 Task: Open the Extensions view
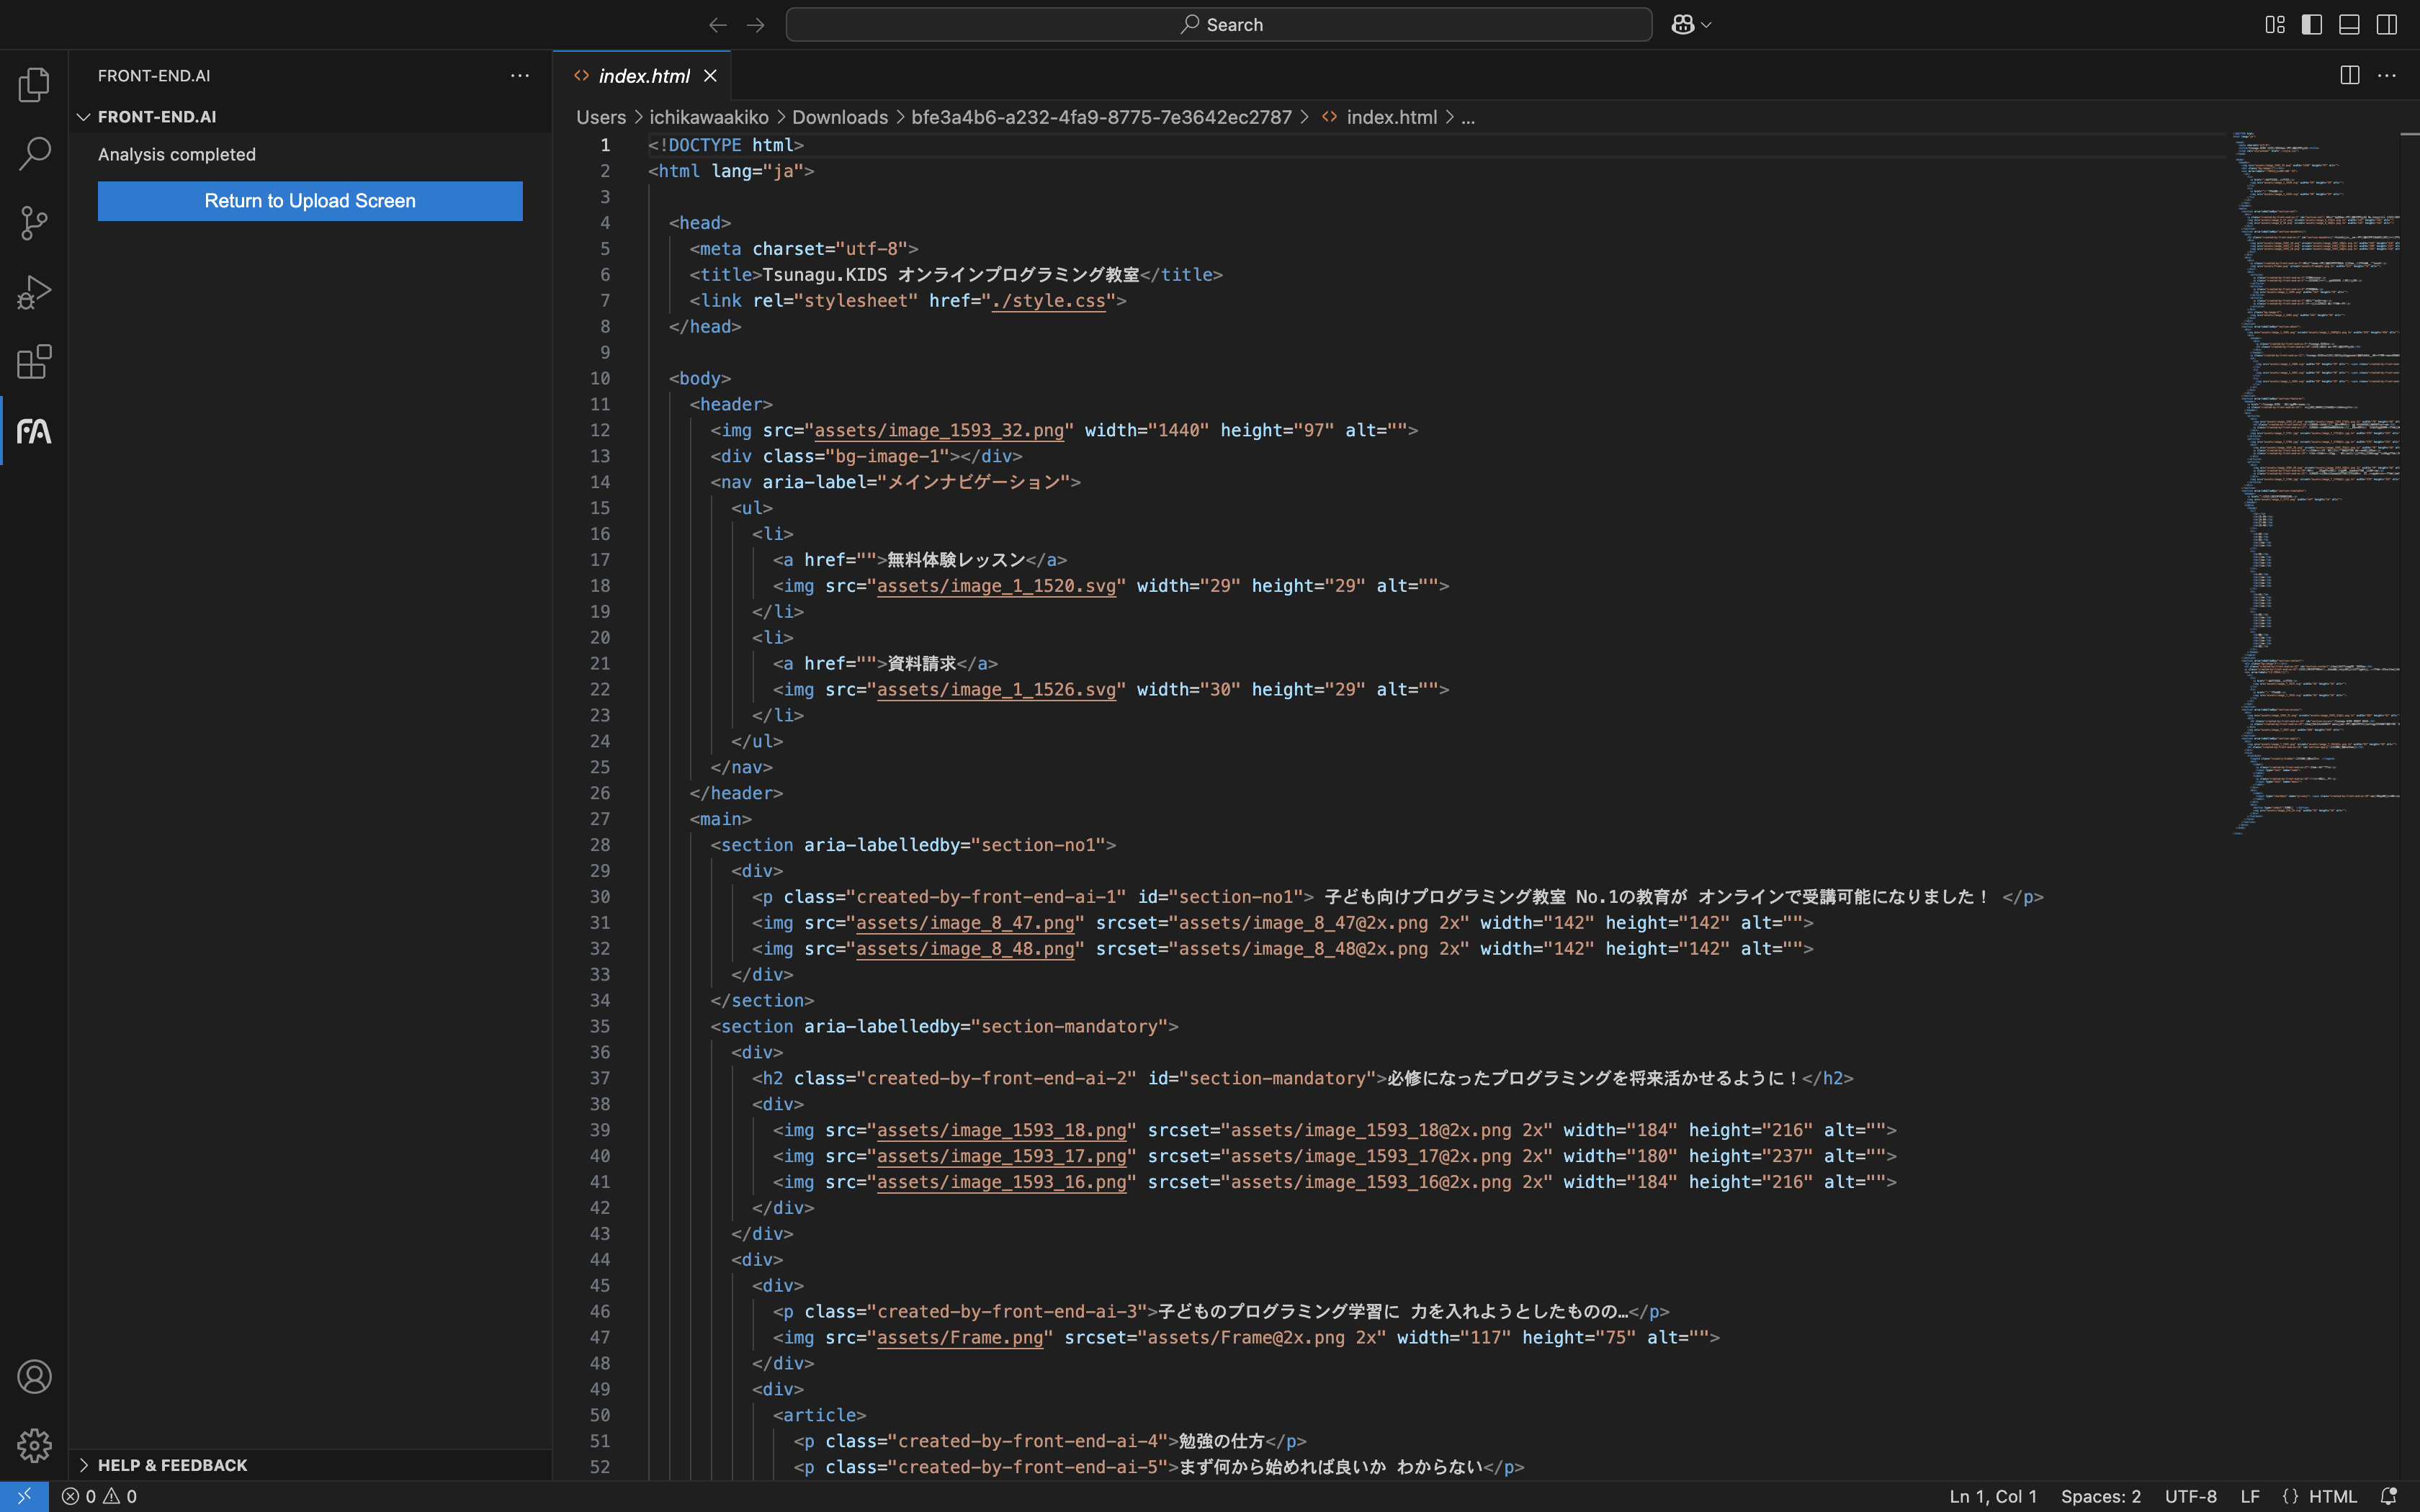34,361
